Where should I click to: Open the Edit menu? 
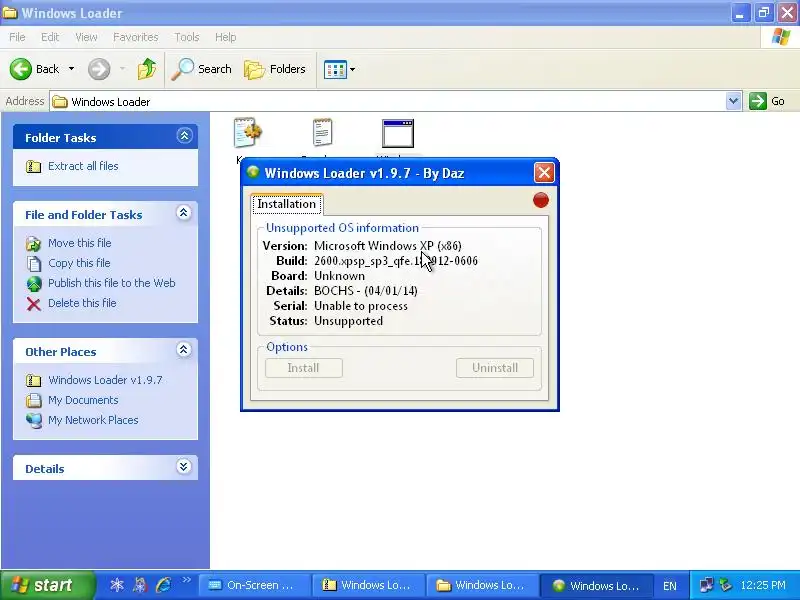coord(49,37)
